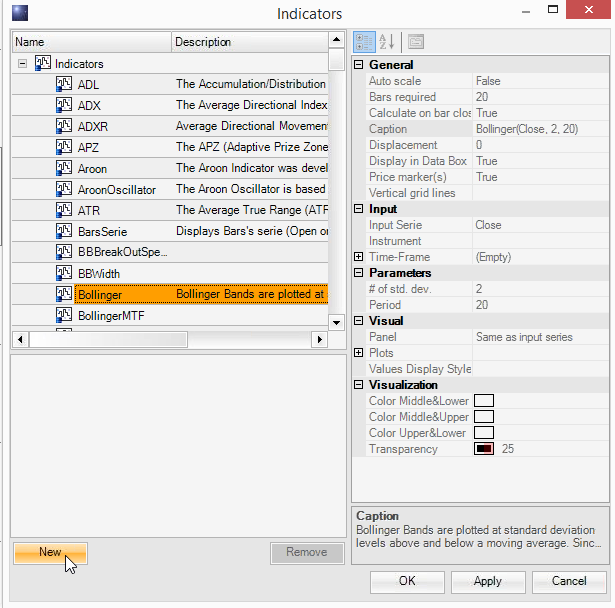Select the AroonOscillator tree row

[x=170, y=189]
